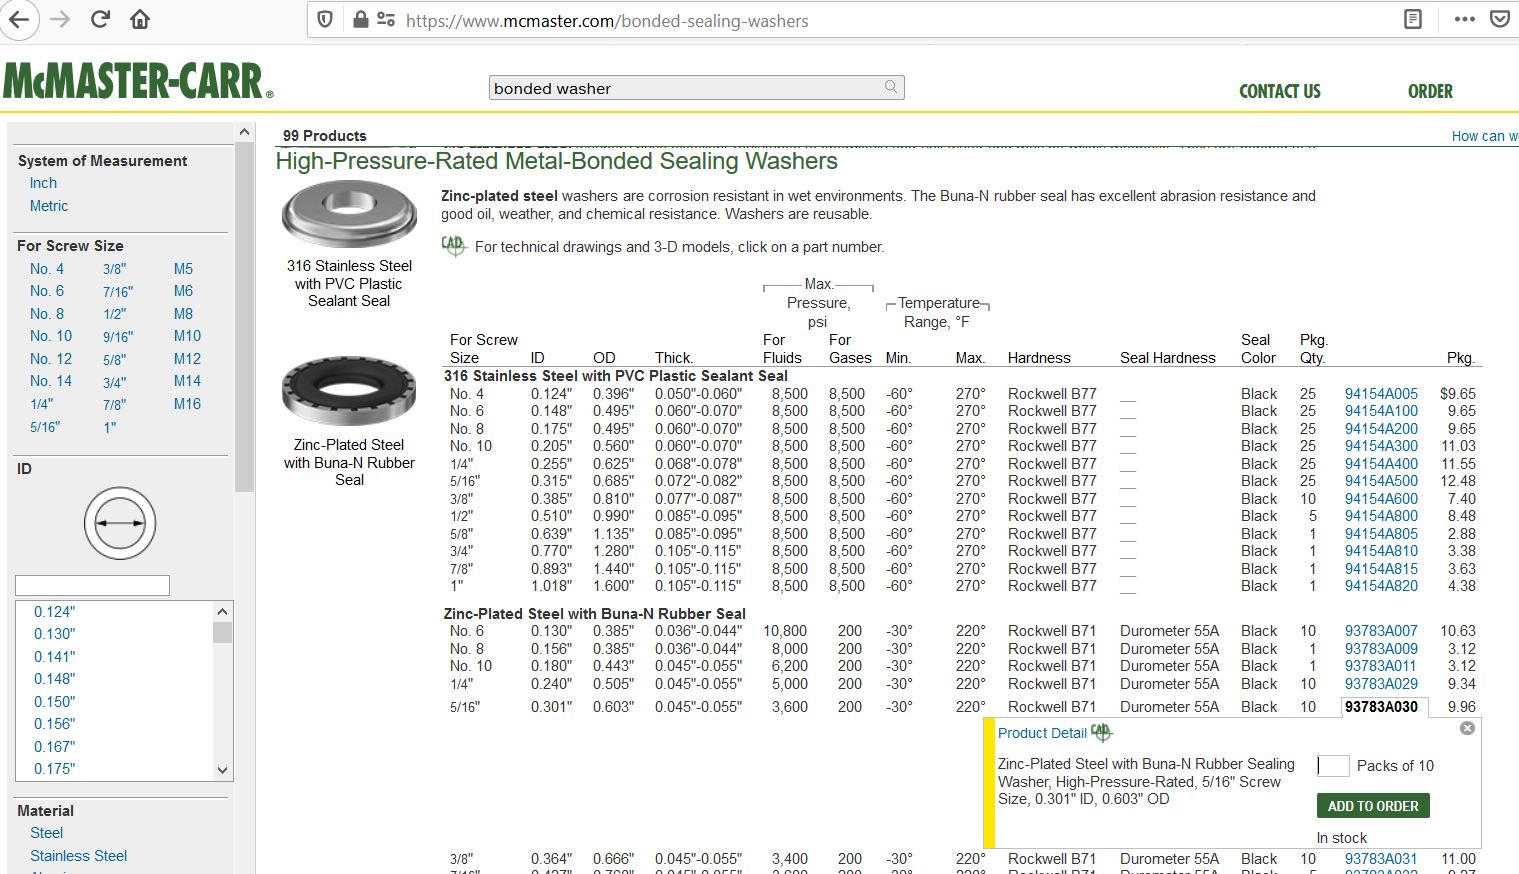Select 0.156" in the ID list

pos(55,724)
